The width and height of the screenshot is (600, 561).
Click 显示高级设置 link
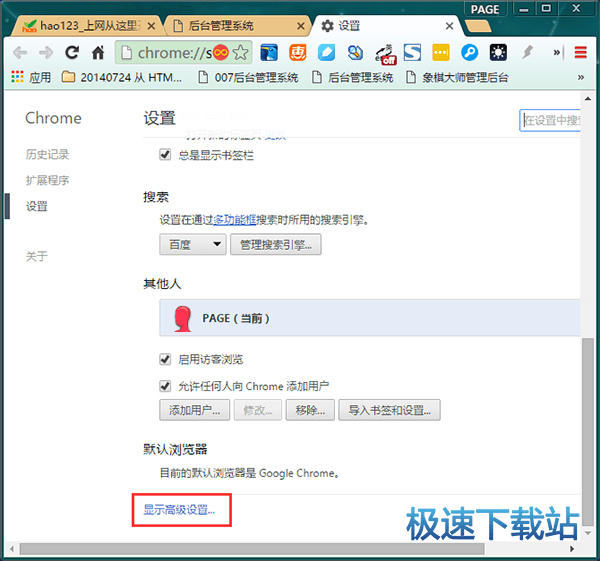179,509
